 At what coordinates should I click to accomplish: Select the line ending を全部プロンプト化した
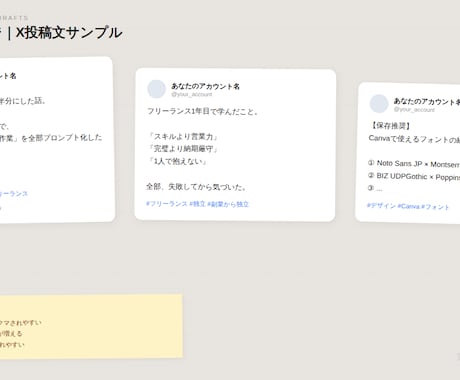pyautogui.click(x=51, y=138)
